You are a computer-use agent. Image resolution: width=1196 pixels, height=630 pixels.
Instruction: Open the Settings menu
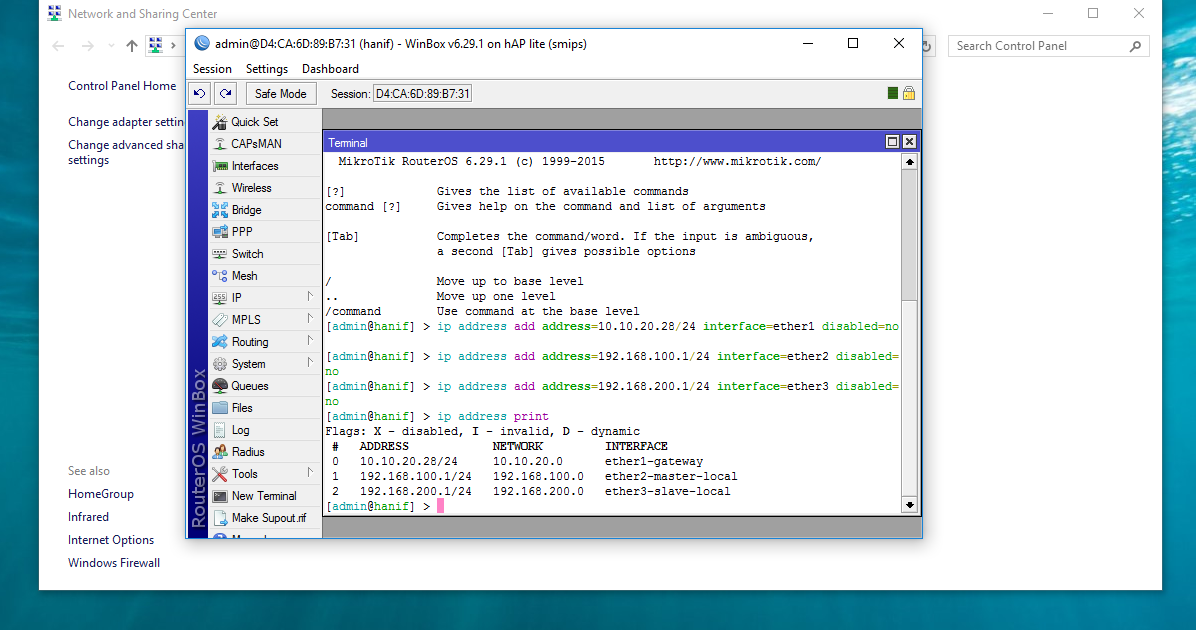(267, 69)
